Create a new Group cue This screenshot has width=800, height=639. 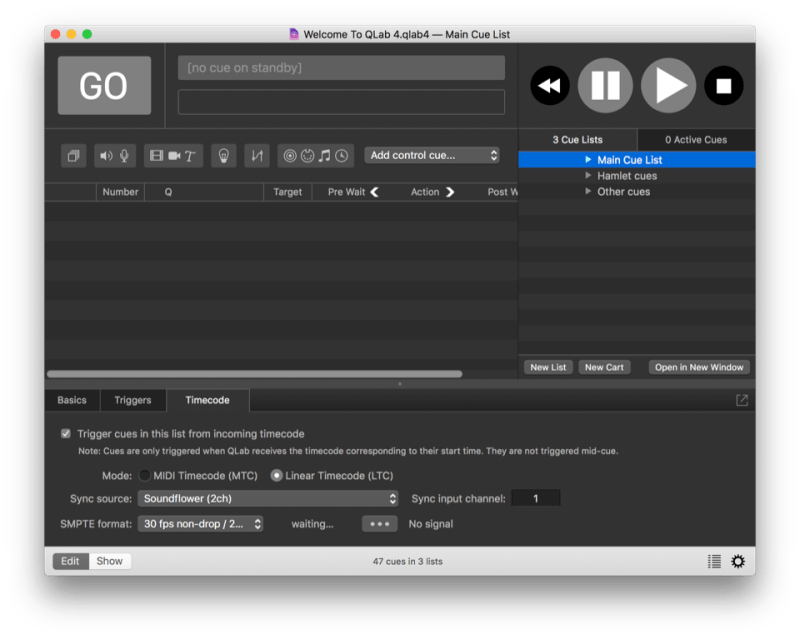click(73, 156)
